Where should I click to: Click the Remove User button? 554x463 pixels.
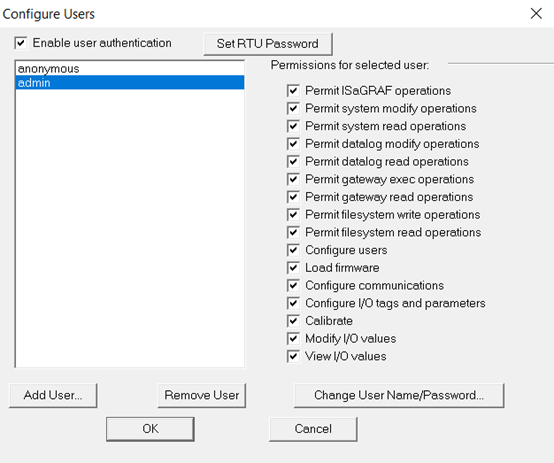coord(202,395)
